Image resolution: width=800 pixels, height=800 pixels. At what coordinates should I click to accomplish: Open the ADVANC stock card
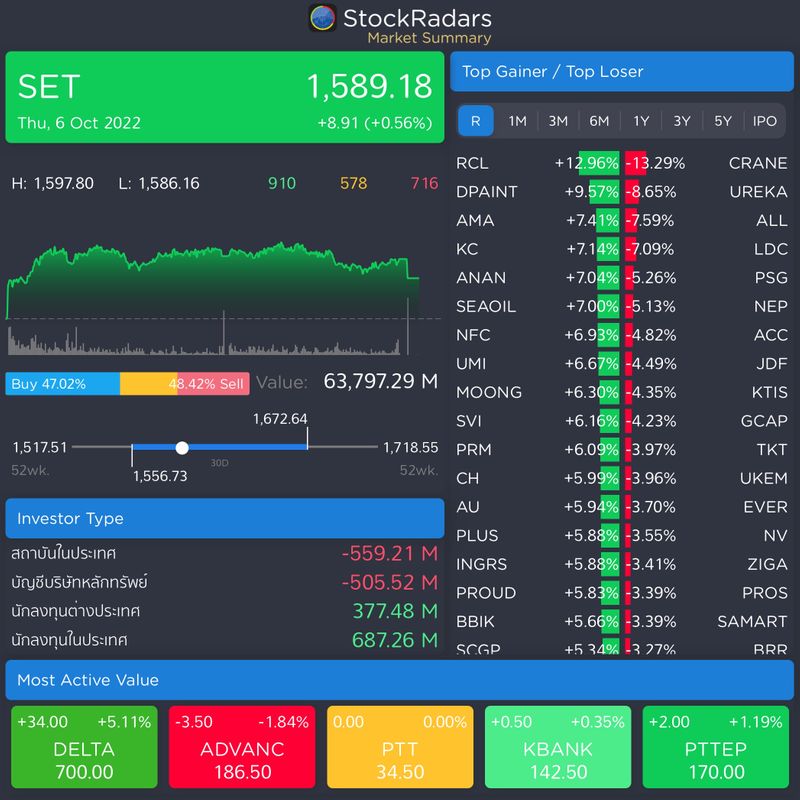pos(239,747)
